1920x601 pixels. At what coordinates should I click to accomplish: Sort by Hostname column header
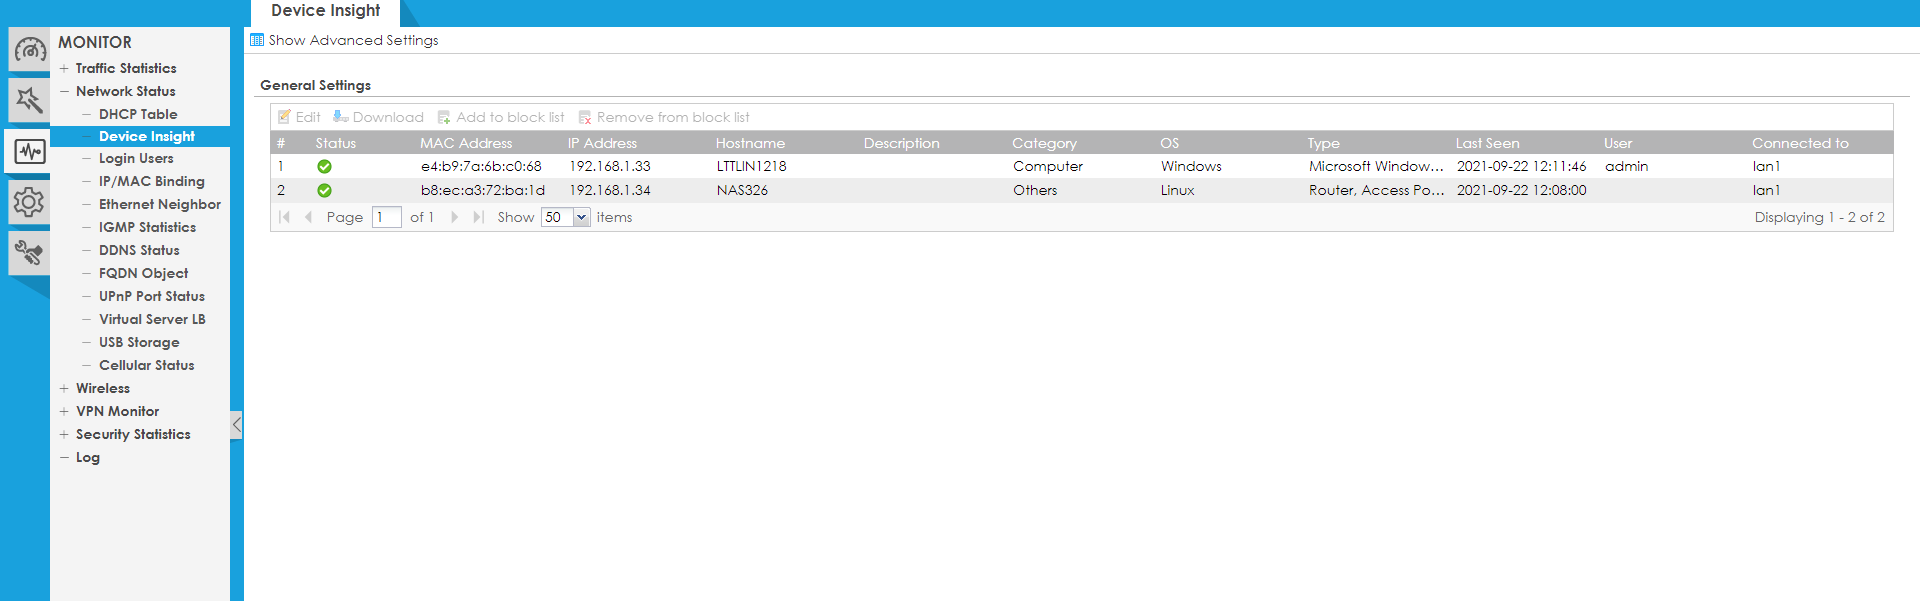click(x=750, y=143)
